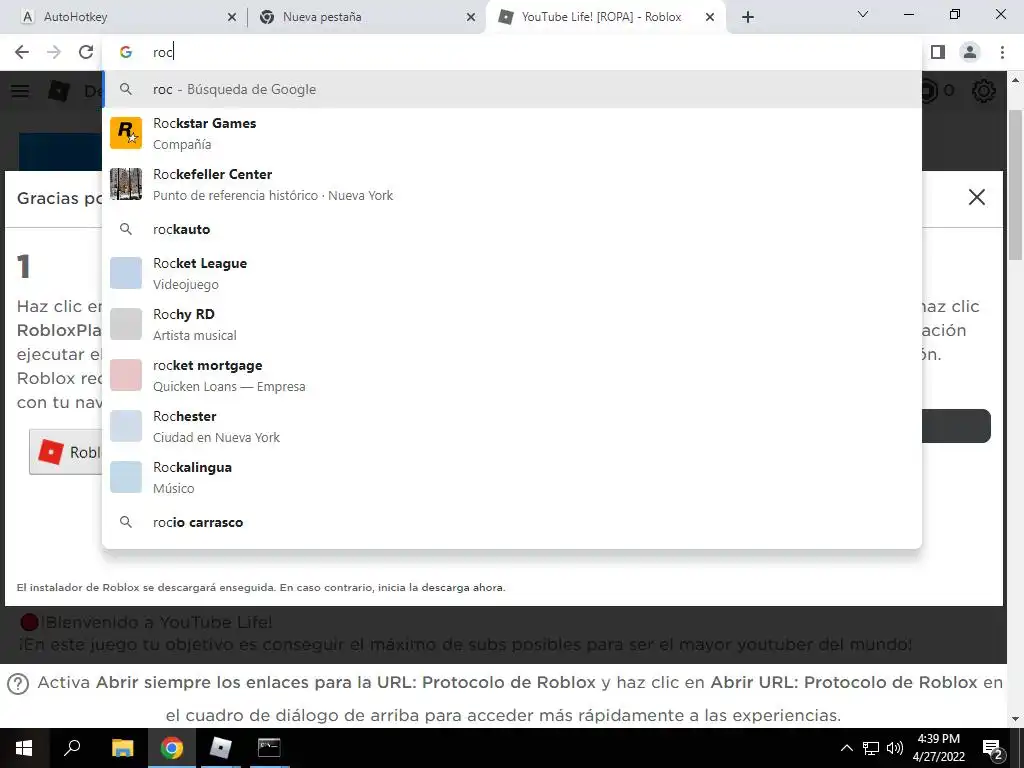Click the Rockefeller Center photo thumbnail

coord(125,184)
